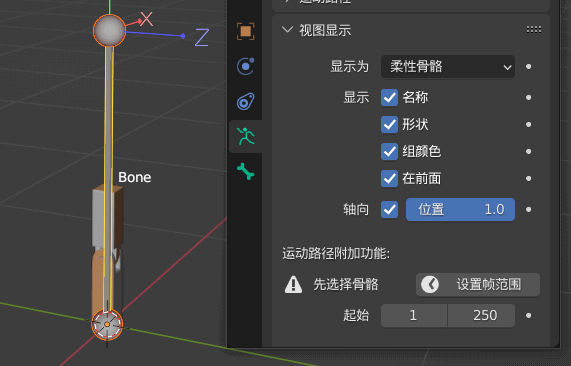This screenshot has width=571, height=366.
Task: Open the Object Constraints properties tab
Action: click(x=245, y=101)
